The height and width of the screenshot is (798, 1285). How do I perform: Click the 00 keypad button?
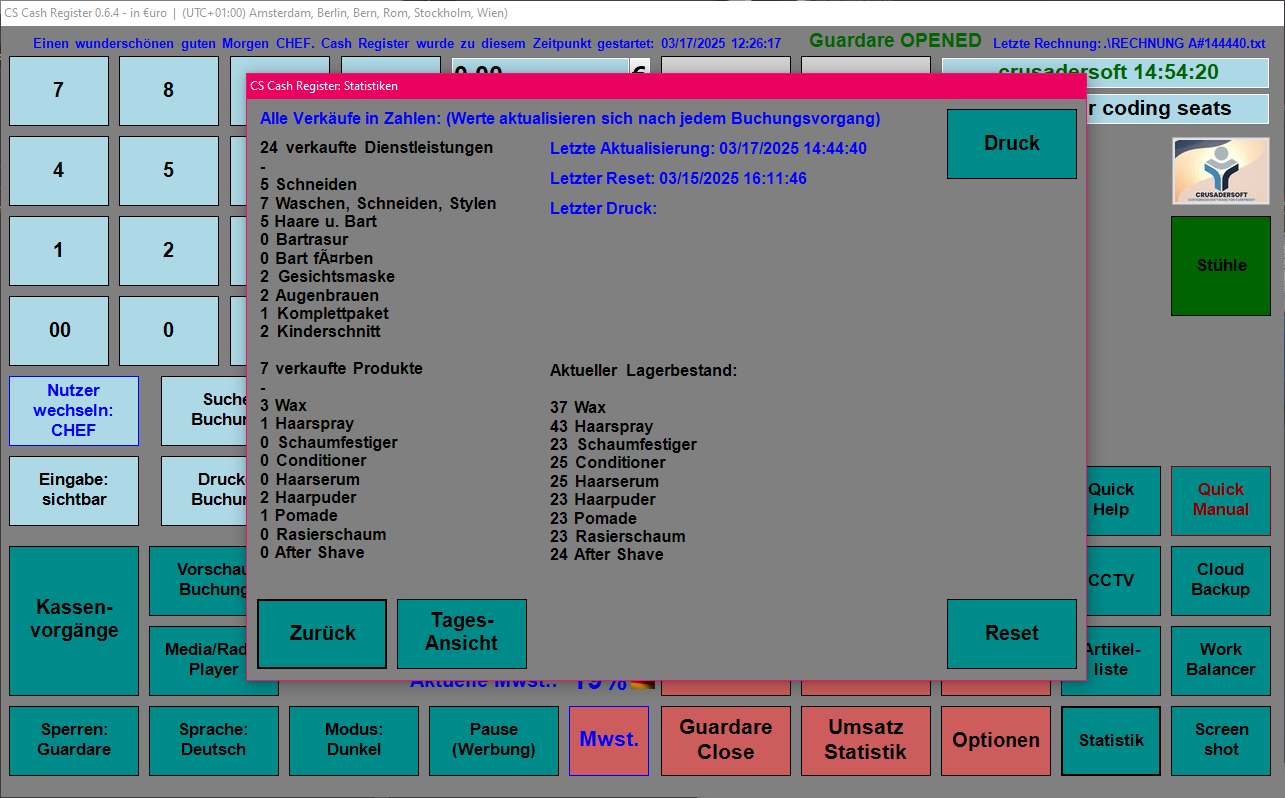(x=59, y=331)
